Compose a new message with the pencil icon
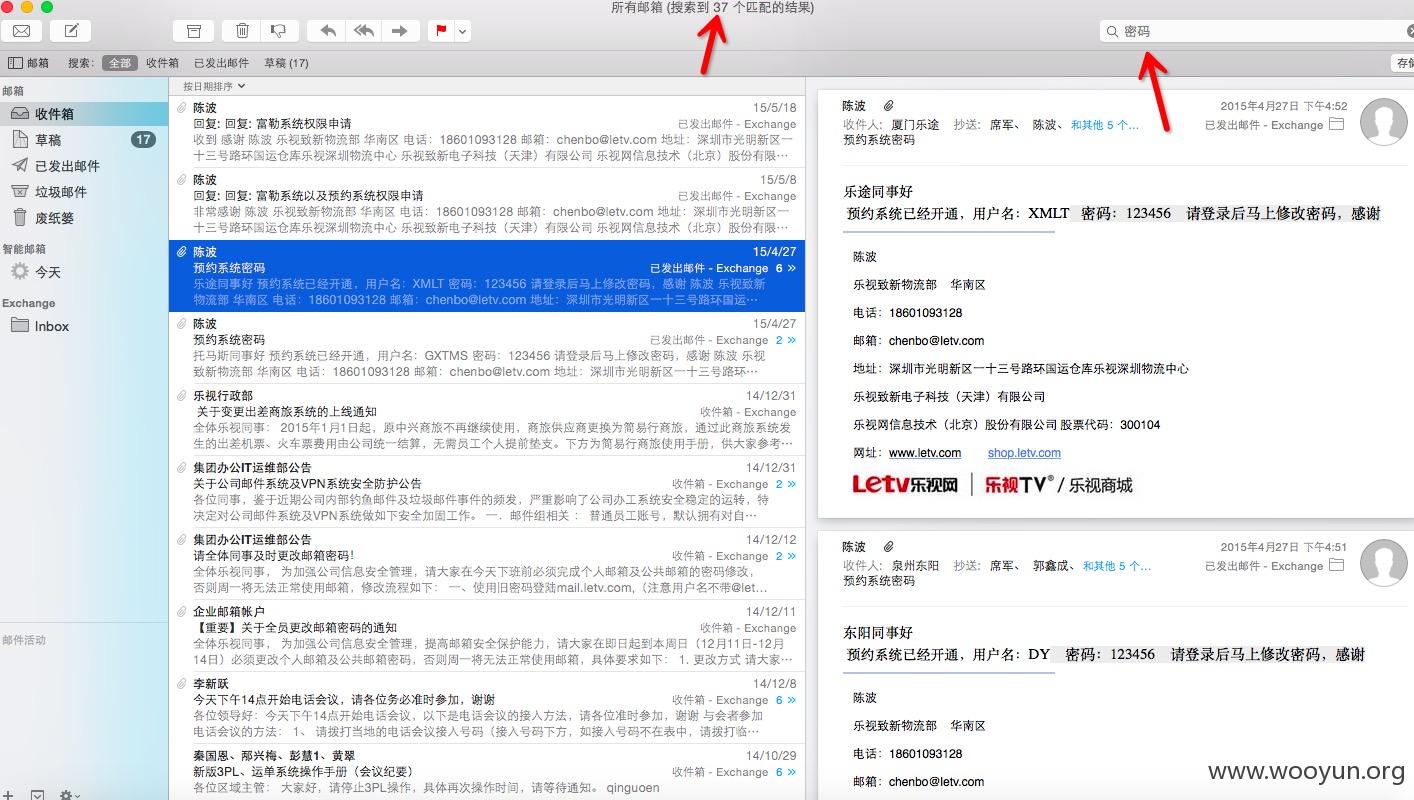This screenshot has width=1414, height=800. click(x=70, y=31)
